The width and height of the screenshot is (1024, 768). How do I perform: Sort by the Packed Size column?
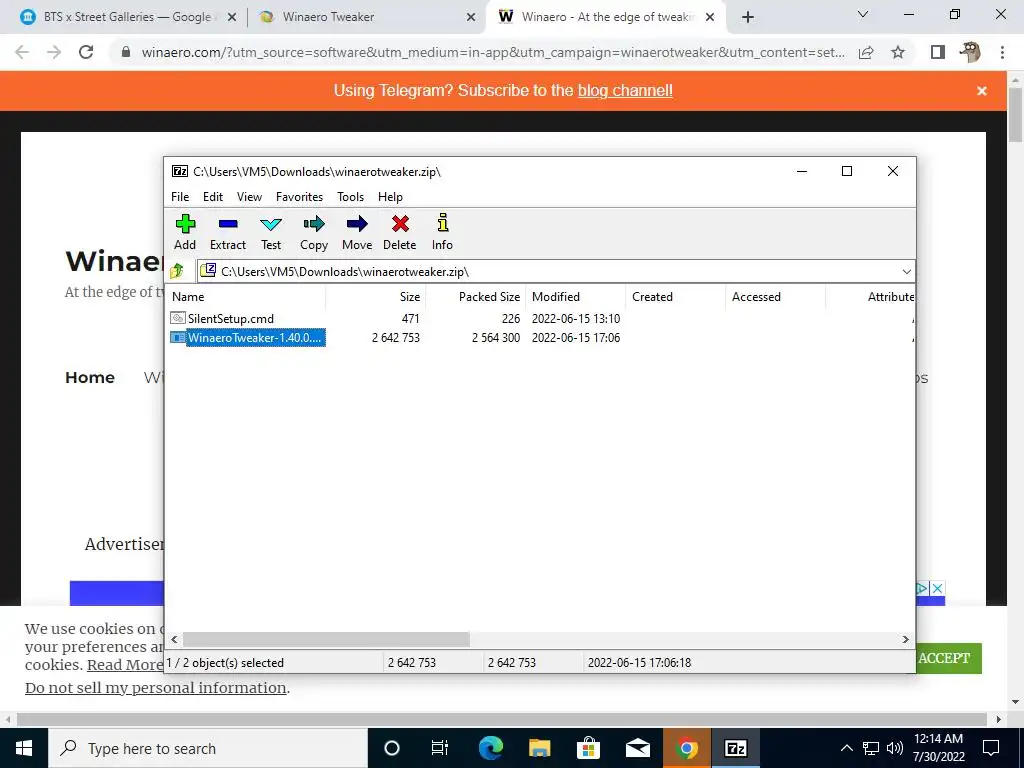475,296
